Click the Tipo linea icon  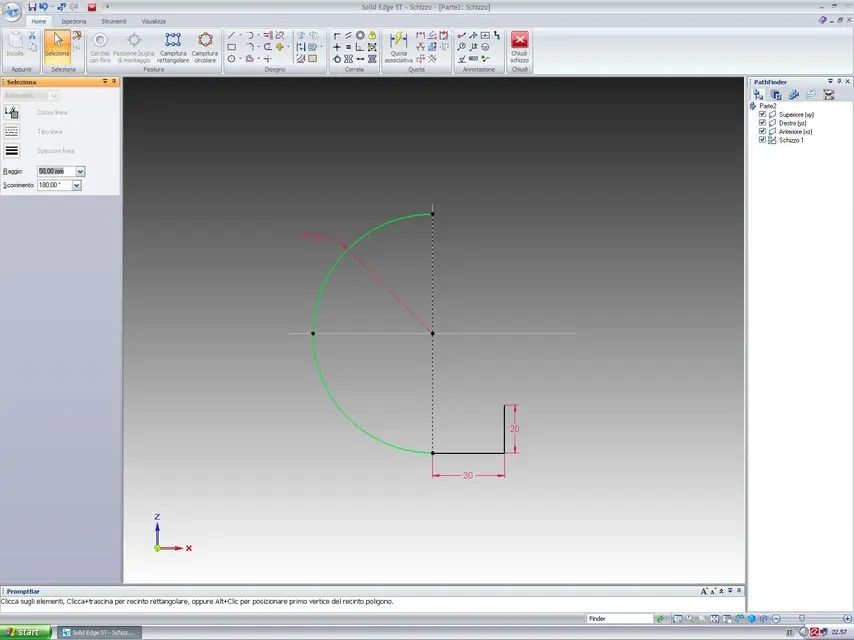click(x=12, y=131)
